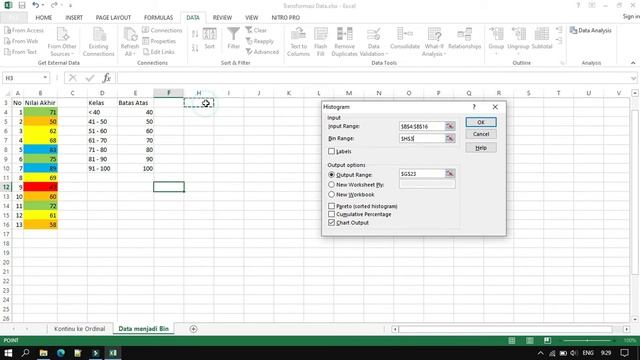640x360 pixels.
Task: Switch to Kontinu ke Ordinal sheet
Action: coord(80,329)
